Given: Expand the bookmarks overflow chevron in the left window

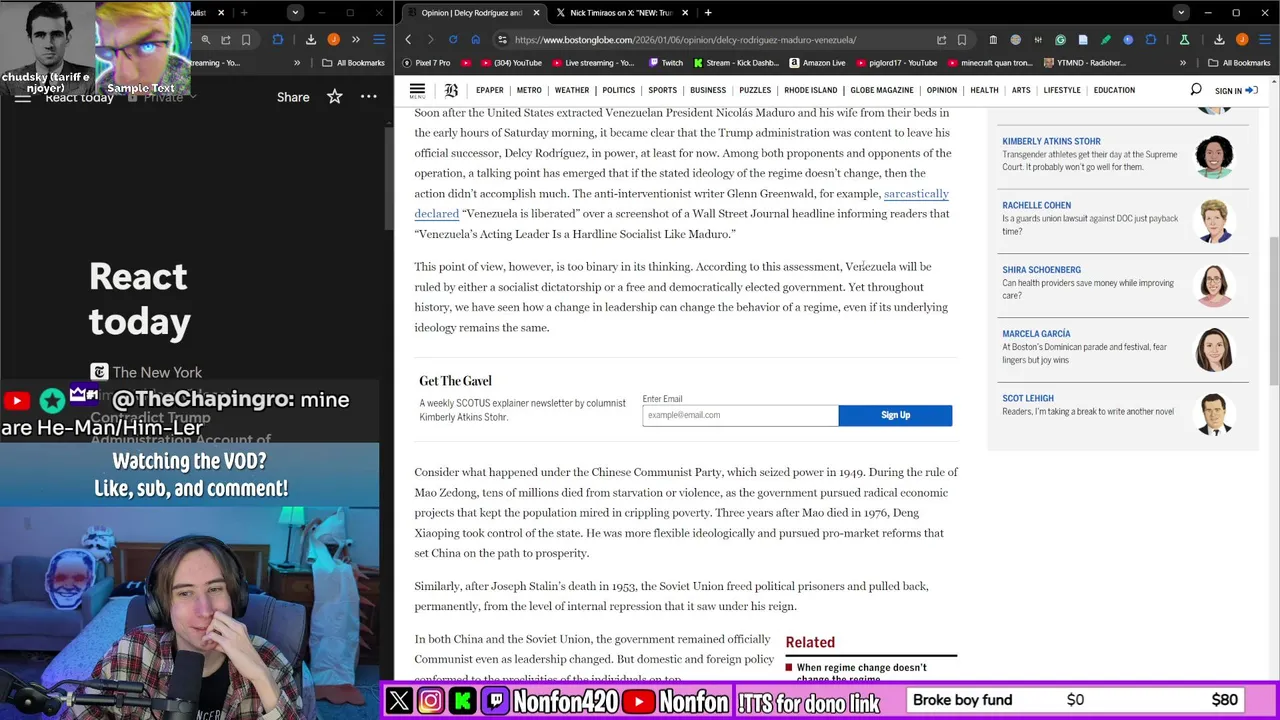Looking at the screenshot, I should [297, 63].
